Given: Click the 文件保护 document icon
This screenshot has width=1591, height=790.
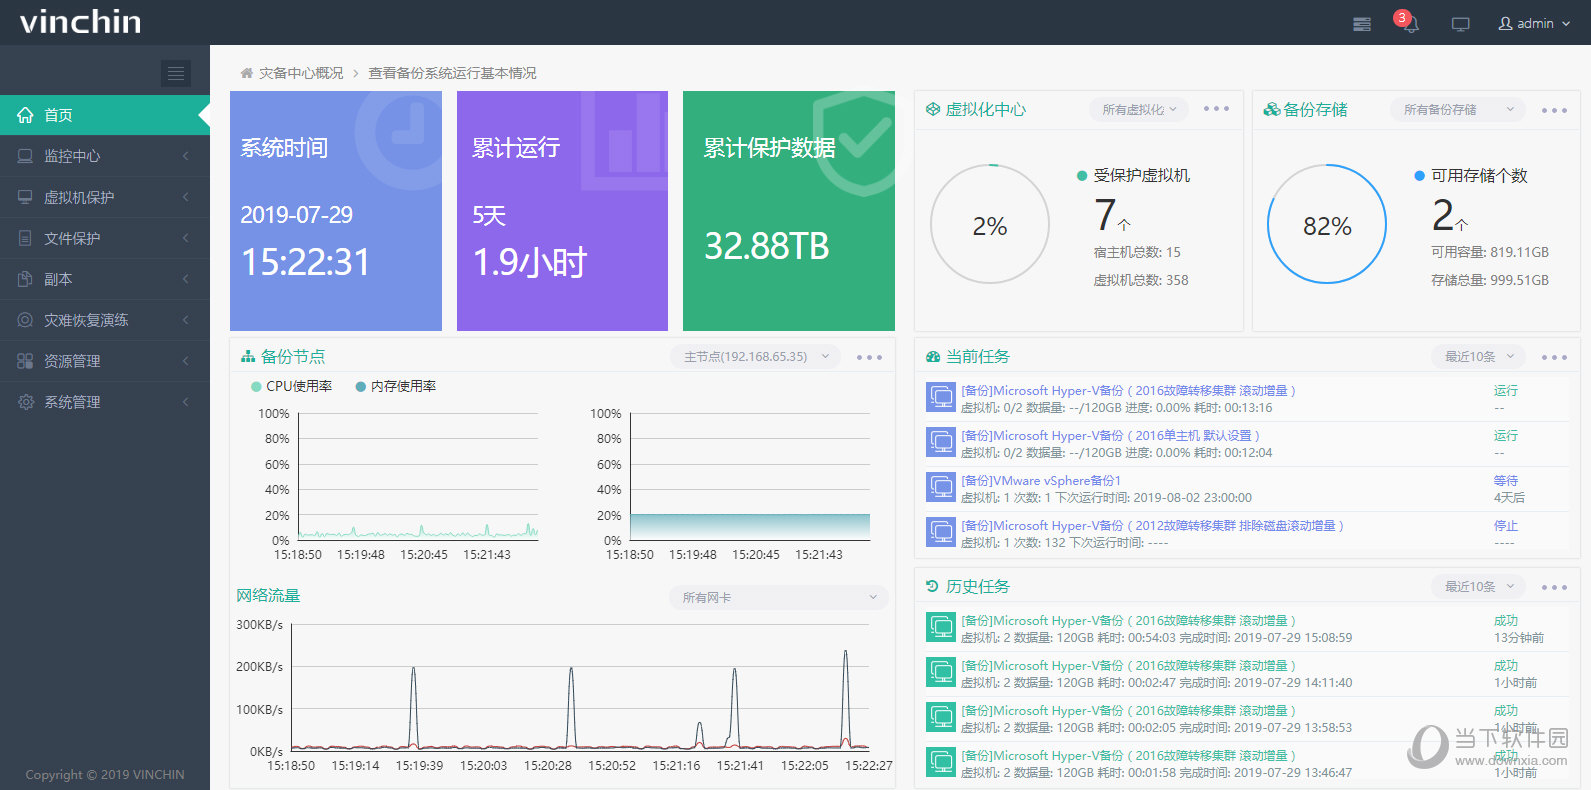Looking at the screenshot, I should [26, 238].
